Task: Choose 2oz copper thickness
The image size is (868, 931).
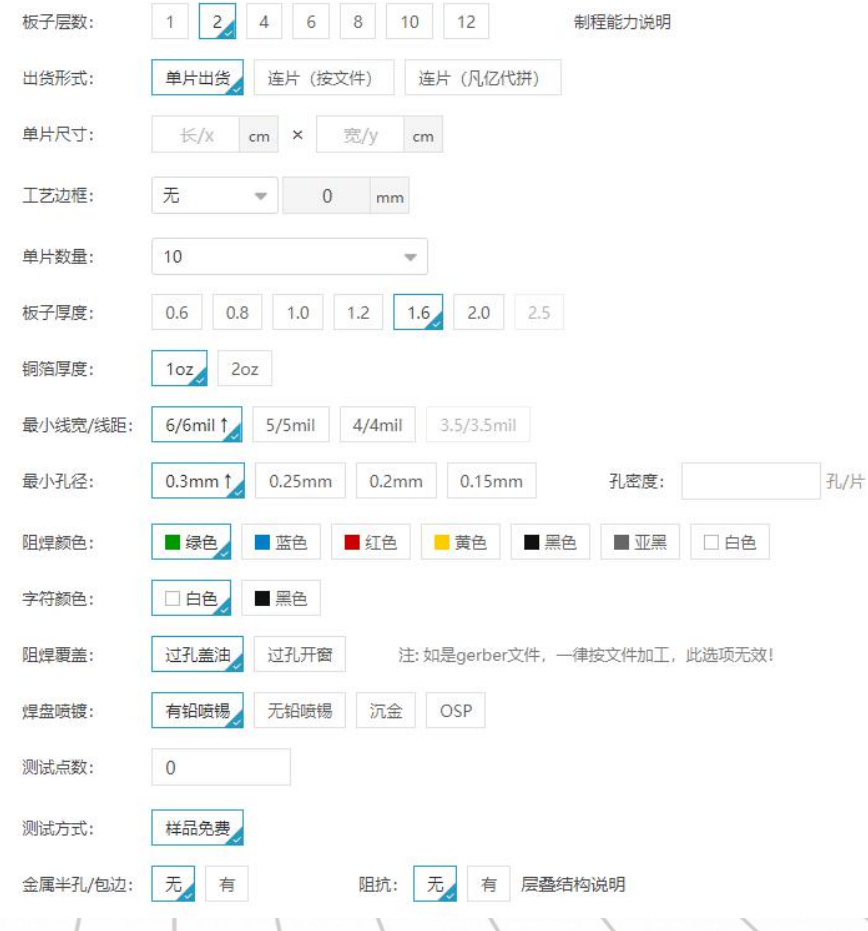Action: [245, 368]
